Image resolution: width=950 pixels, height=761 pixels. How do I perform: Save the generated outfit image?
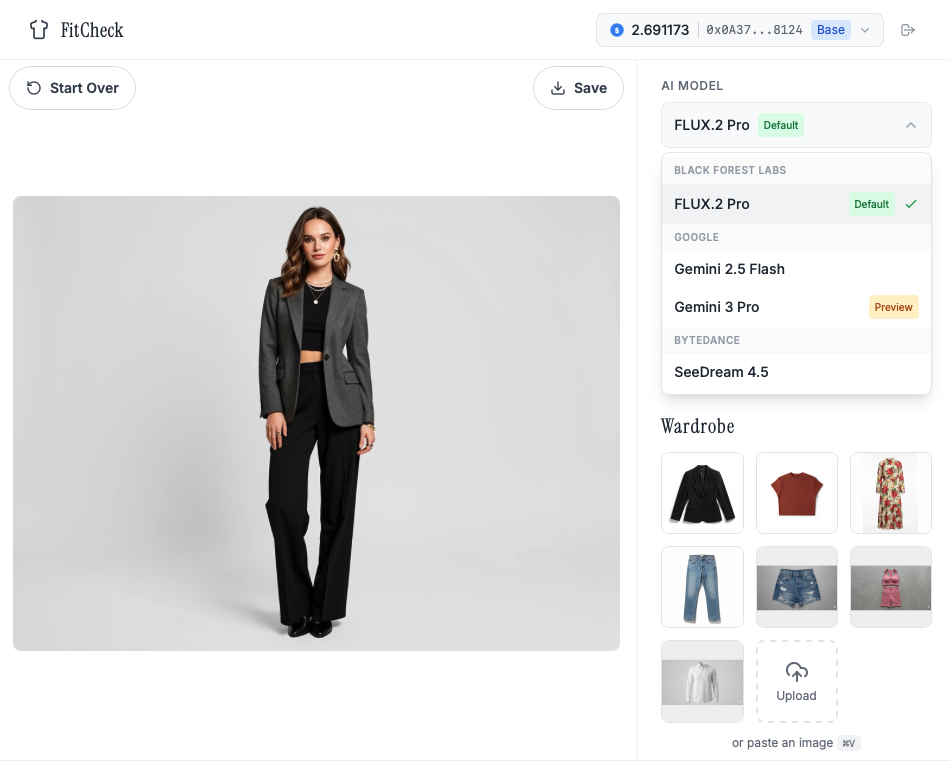[x=578, y=88]
